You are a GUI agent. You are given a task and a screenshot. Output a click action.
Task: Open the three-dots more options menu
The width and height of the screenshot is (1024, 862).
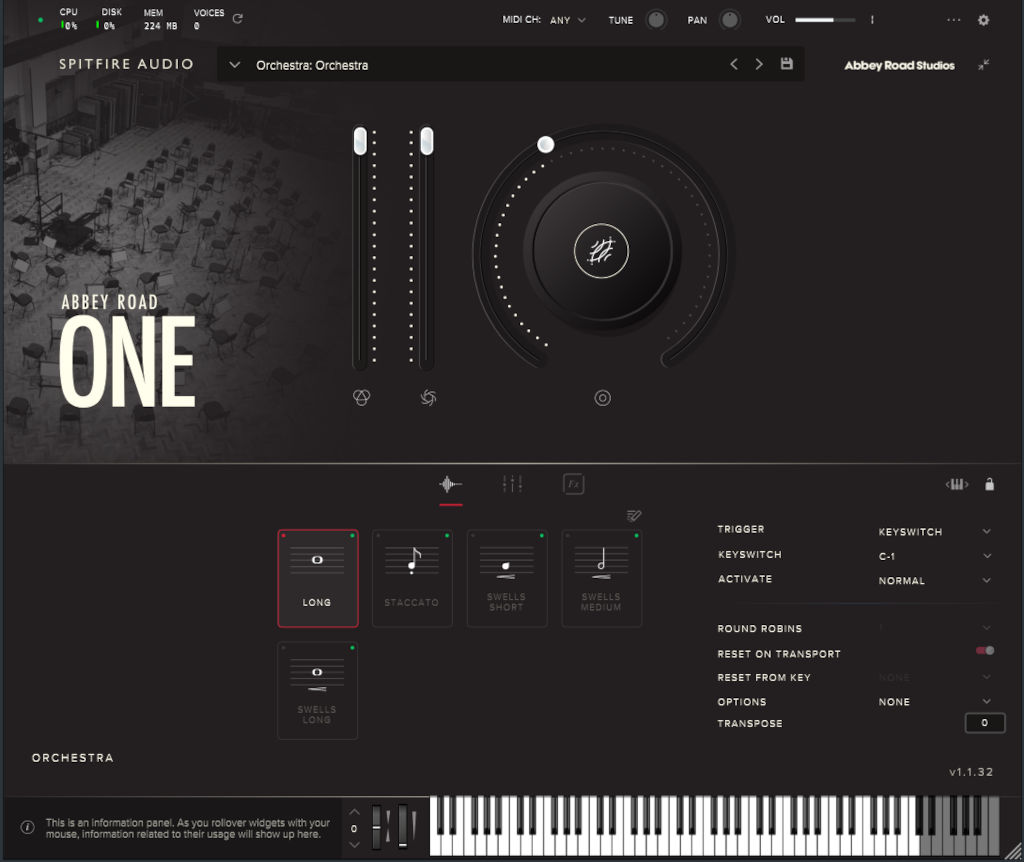click(x=953, y=20)
